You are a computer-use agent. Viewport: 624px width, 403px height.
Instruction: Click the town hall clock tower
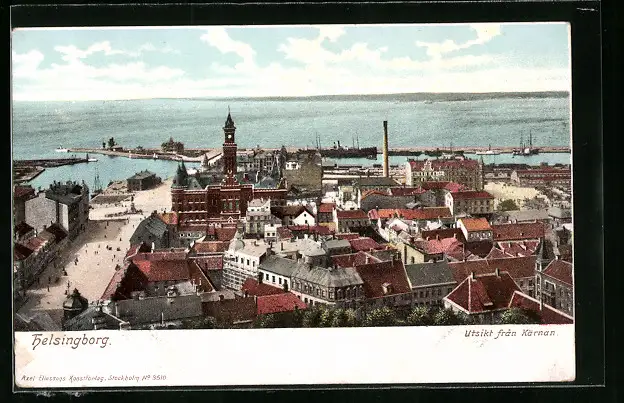[x=229, y=143]
